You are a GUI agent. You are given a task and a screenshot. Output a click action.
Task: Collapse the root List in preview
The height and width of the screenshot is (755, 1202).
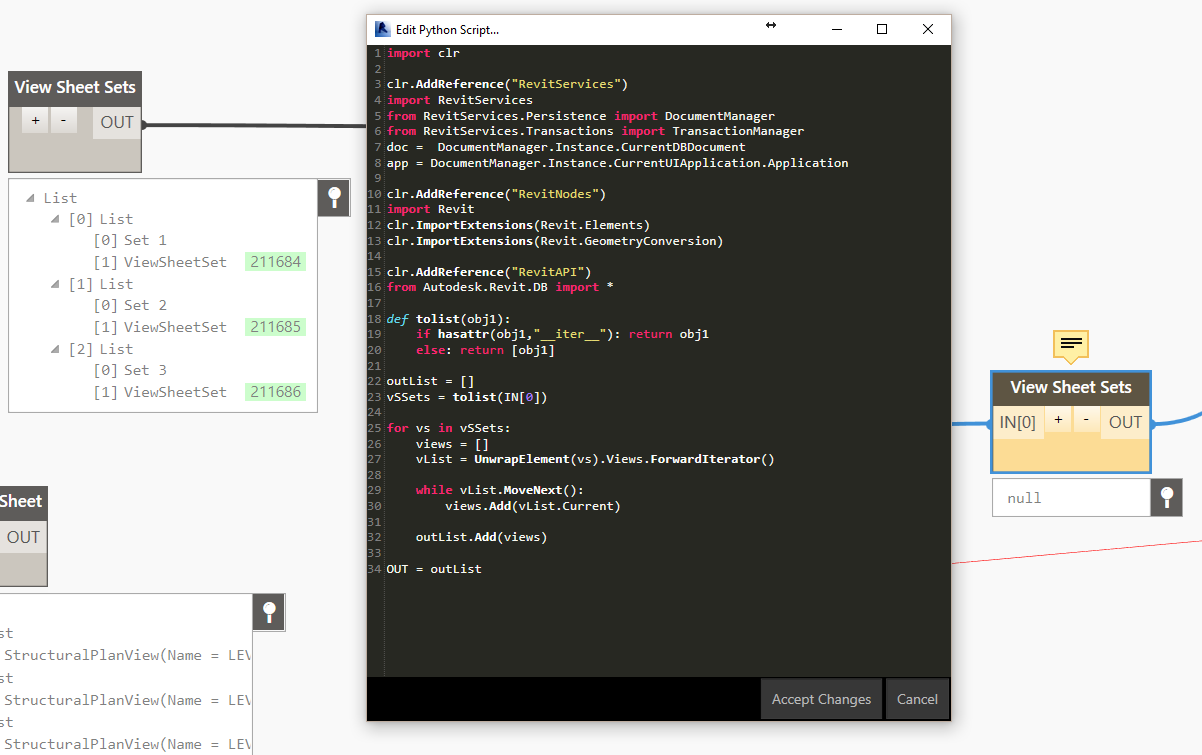31,198
